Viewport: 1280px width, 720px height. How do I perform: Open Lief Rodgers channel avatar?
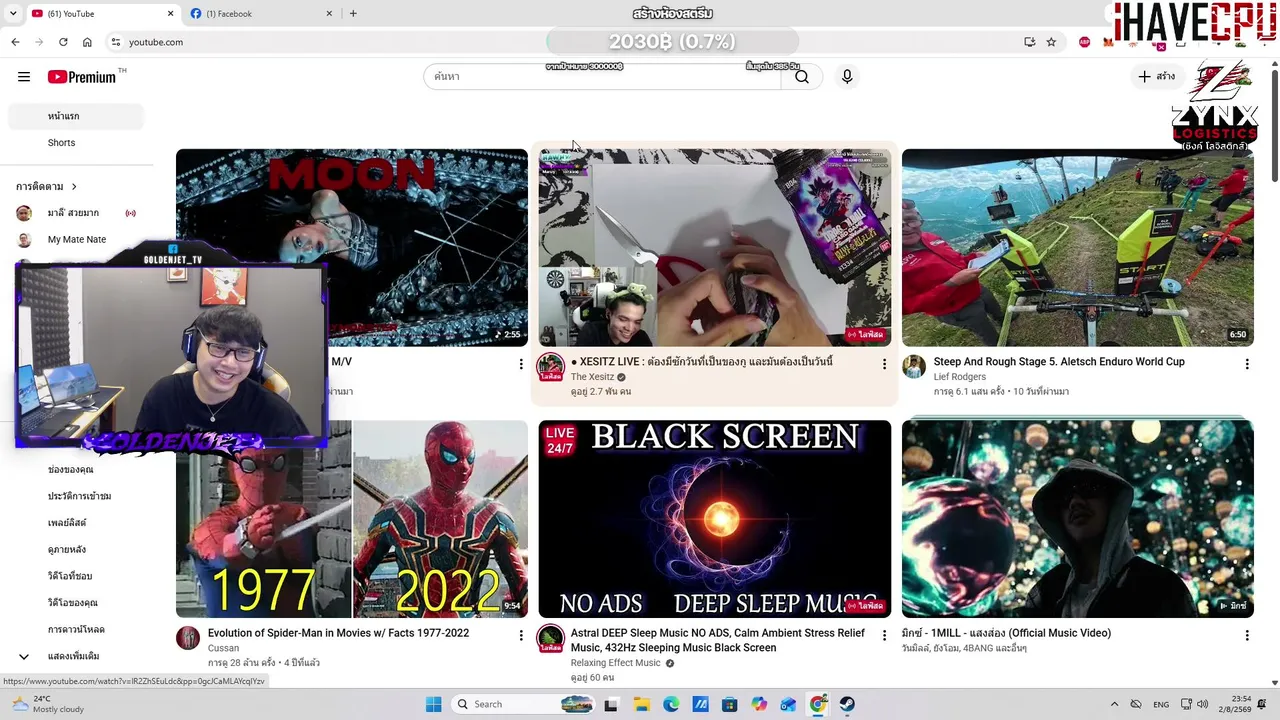914,366
